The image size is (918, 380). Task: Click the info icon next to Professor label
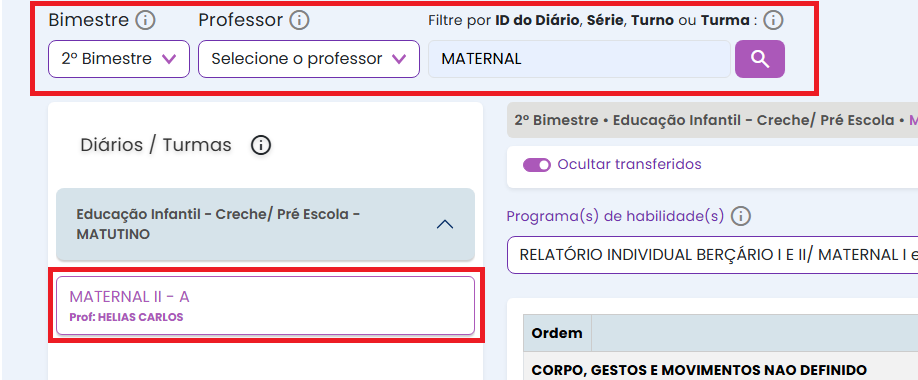coord(299,20)
